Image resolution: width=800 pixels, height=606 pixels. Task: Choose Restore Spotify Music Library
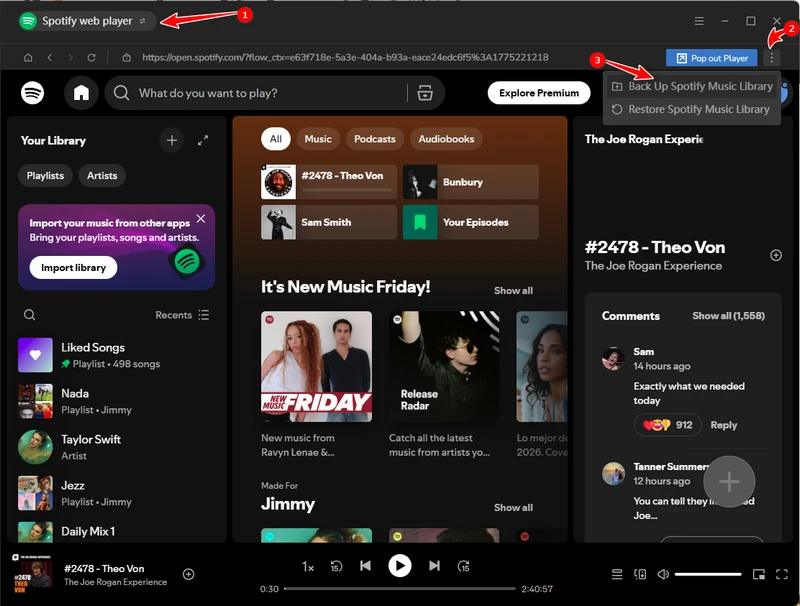(x=692, y=109)
